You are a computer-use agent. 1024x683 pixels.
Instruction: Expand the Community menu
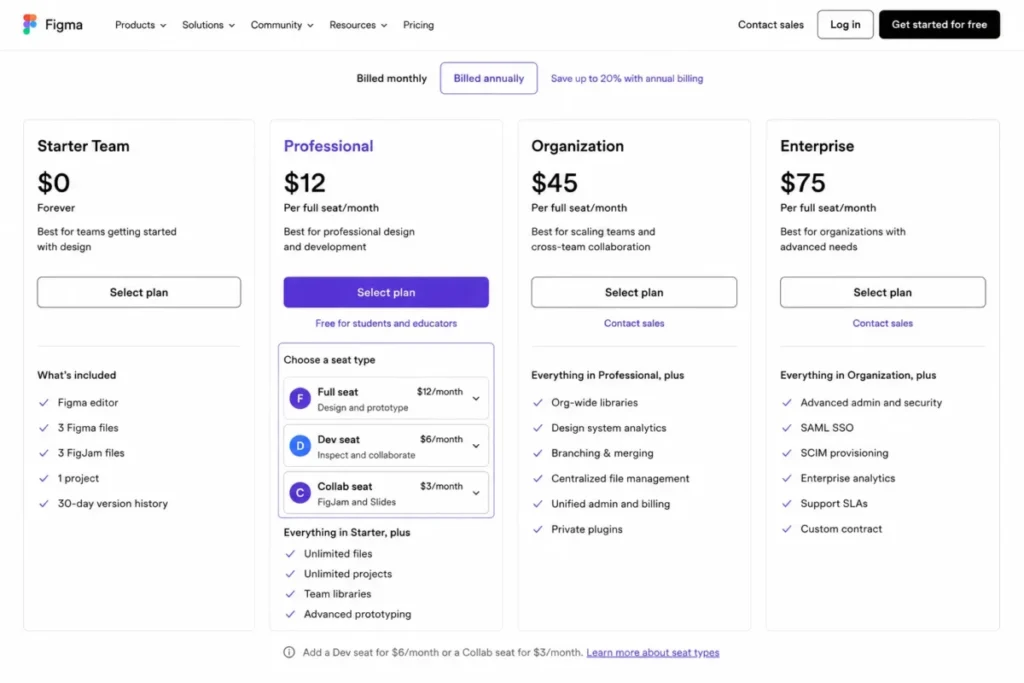(282, 25)
